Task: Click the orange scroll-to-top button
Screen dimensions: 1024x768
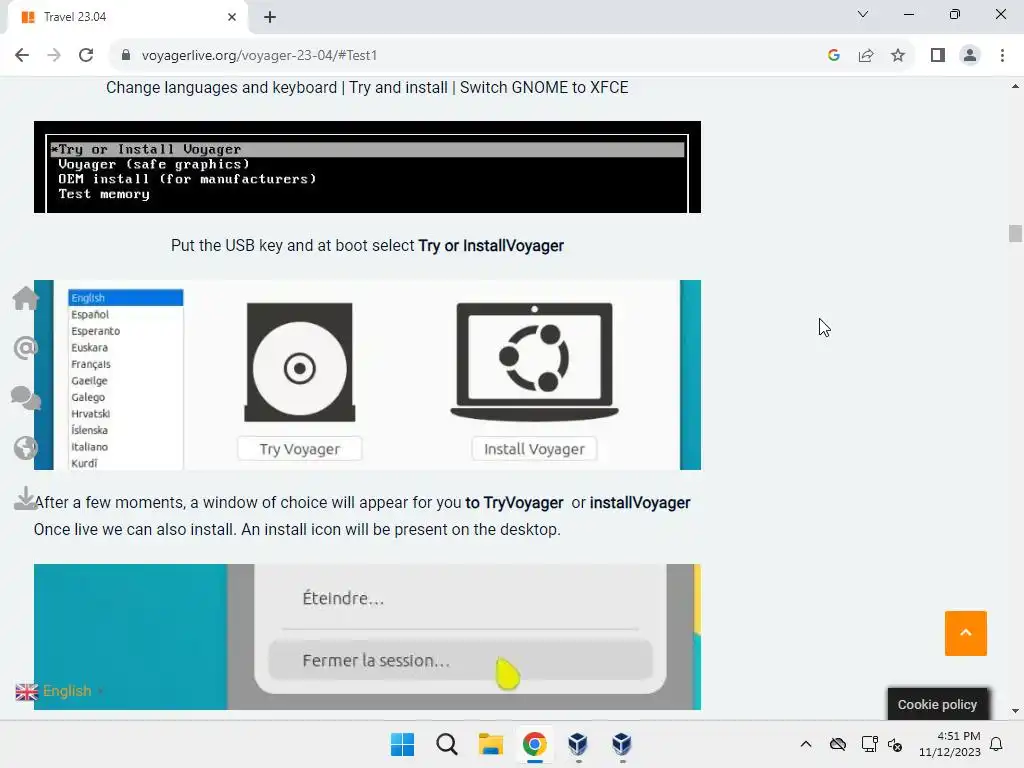Action: click(x=965, y=633)
